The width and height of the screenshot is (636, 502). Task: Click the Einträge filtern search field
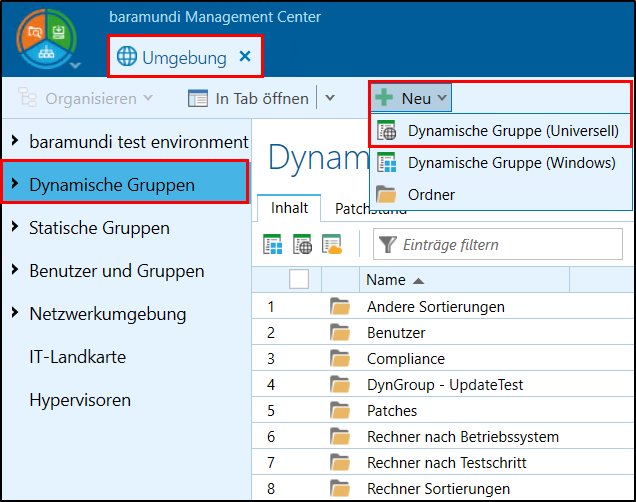[x=500, y=245]
